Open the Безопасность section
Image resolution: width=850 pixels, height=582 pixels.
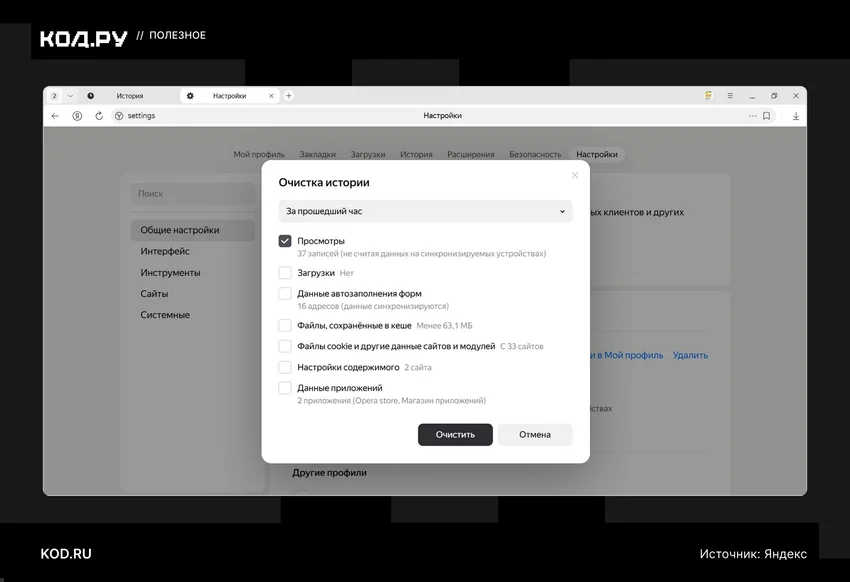[535, 154]
